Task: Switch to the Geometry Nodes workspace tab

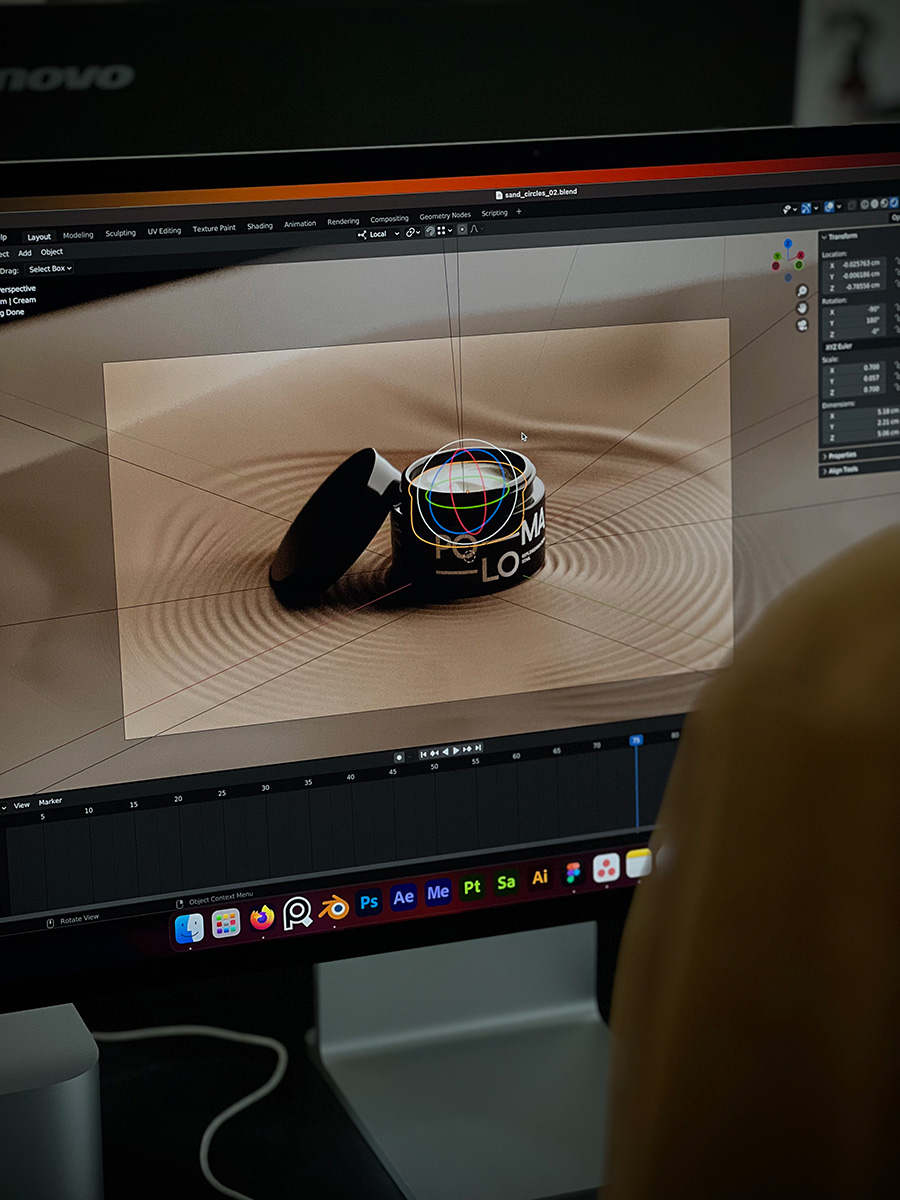Action: (x=445, y=216)
